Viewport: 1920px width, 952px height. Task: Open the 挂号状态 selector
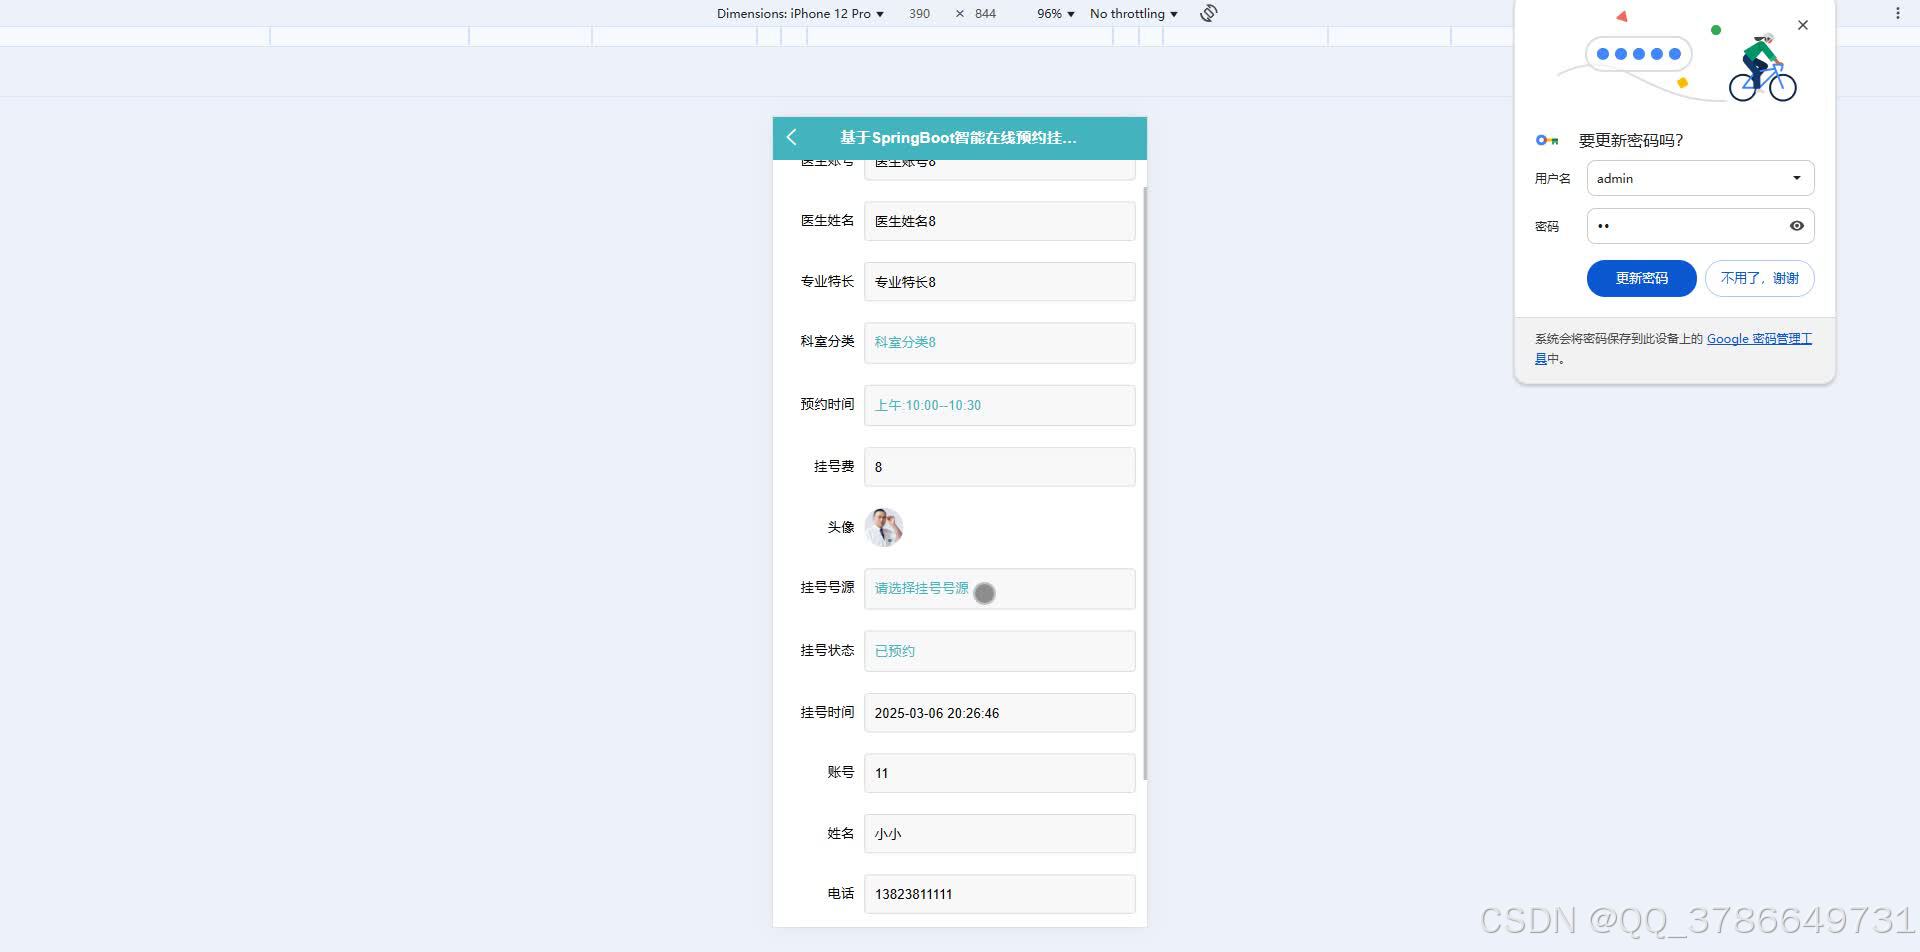(x=999, y=651)
